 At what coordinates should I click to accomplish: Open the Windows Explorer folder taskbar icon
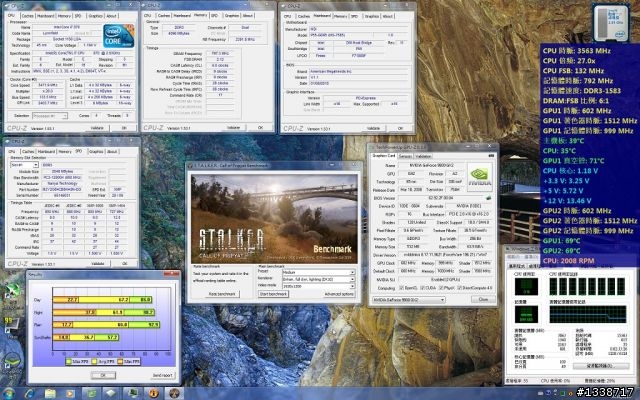point(50,394)
